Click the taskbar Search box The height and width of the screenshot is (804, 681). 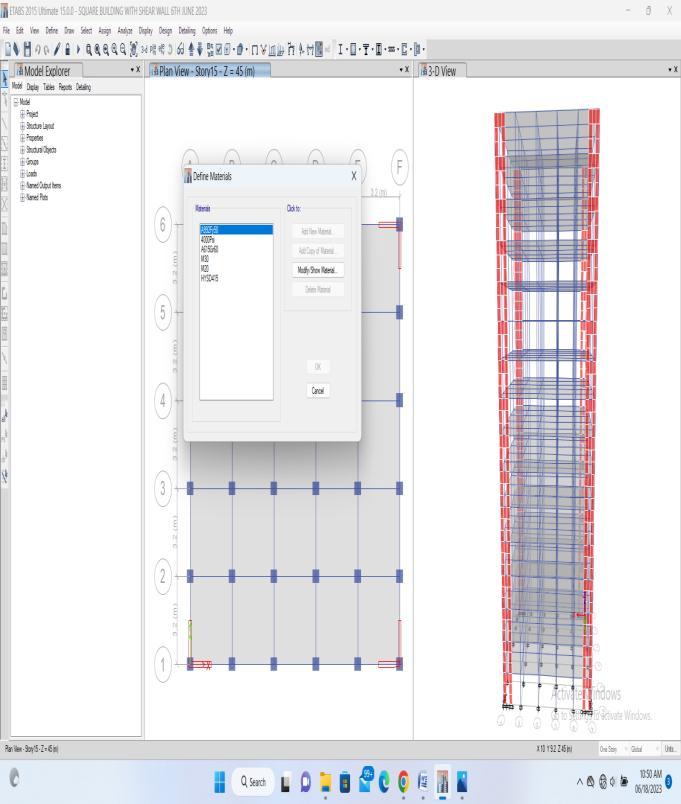253,781
